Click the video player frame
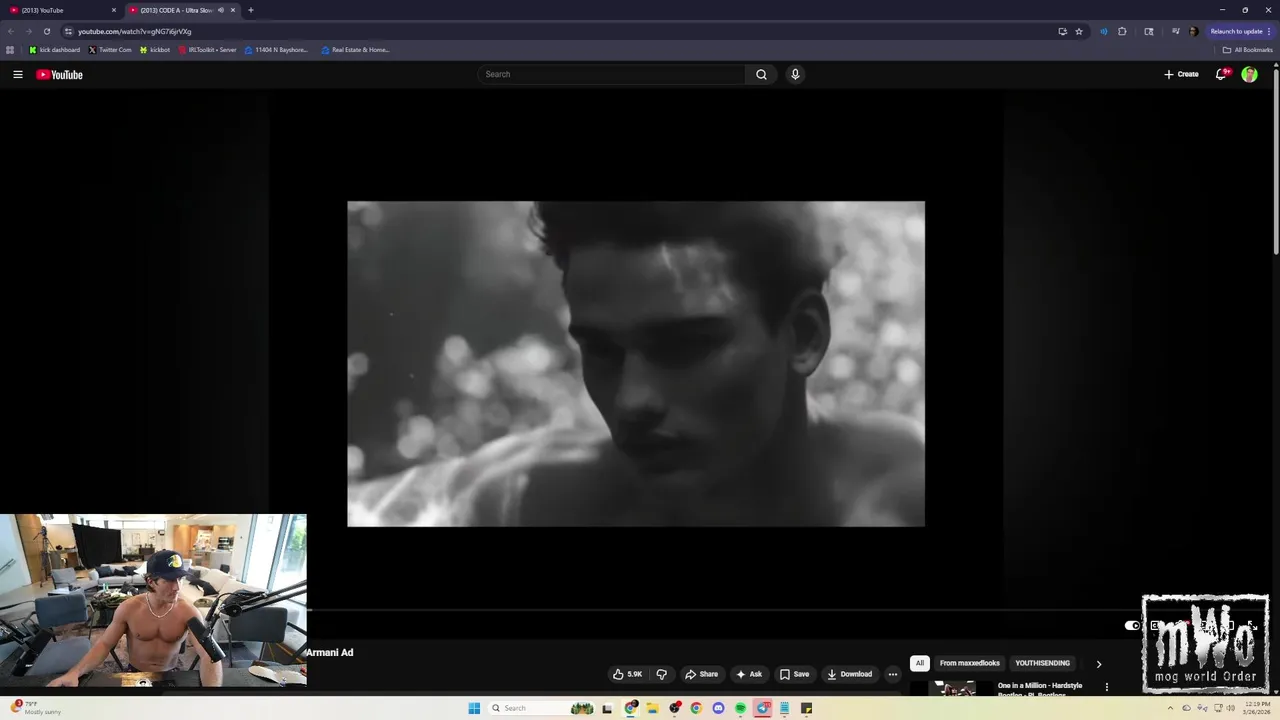 [x=636, y=364]
